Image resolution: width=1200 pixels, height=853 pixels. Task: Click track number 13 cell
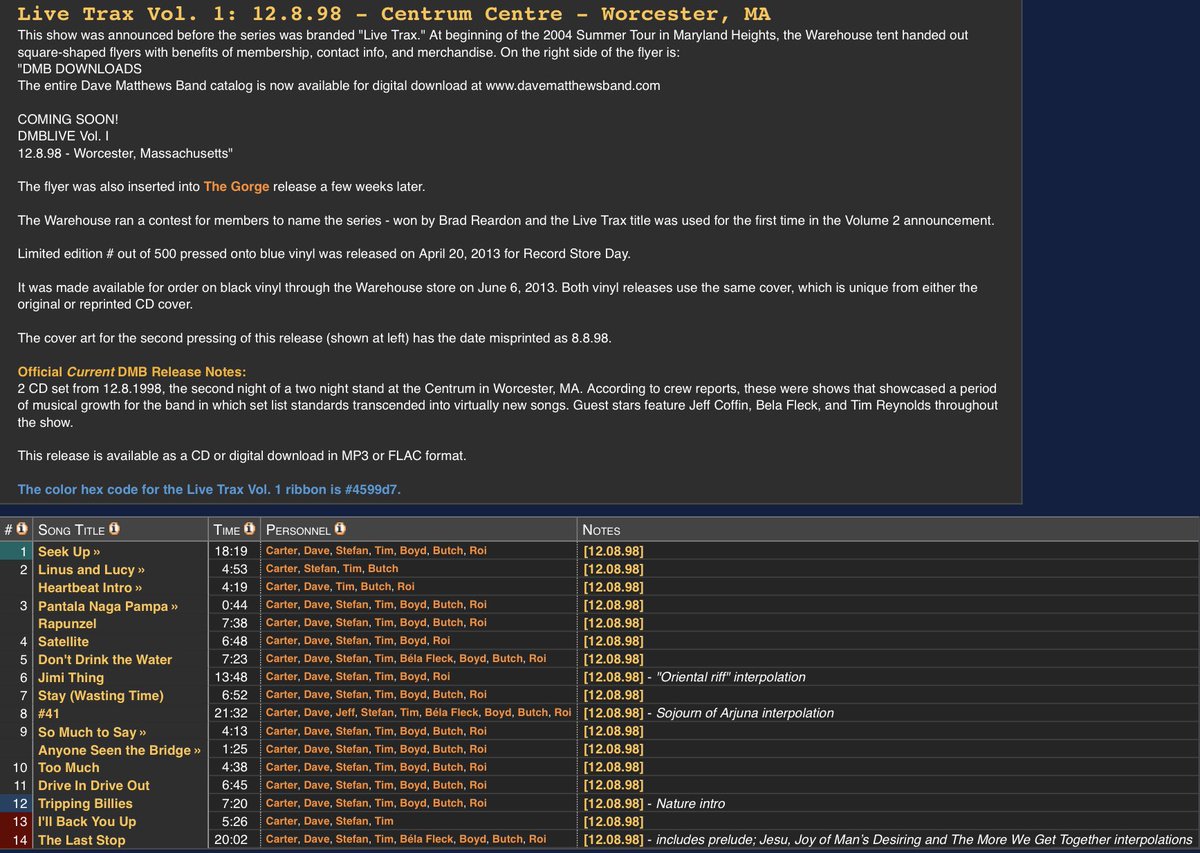17,822
